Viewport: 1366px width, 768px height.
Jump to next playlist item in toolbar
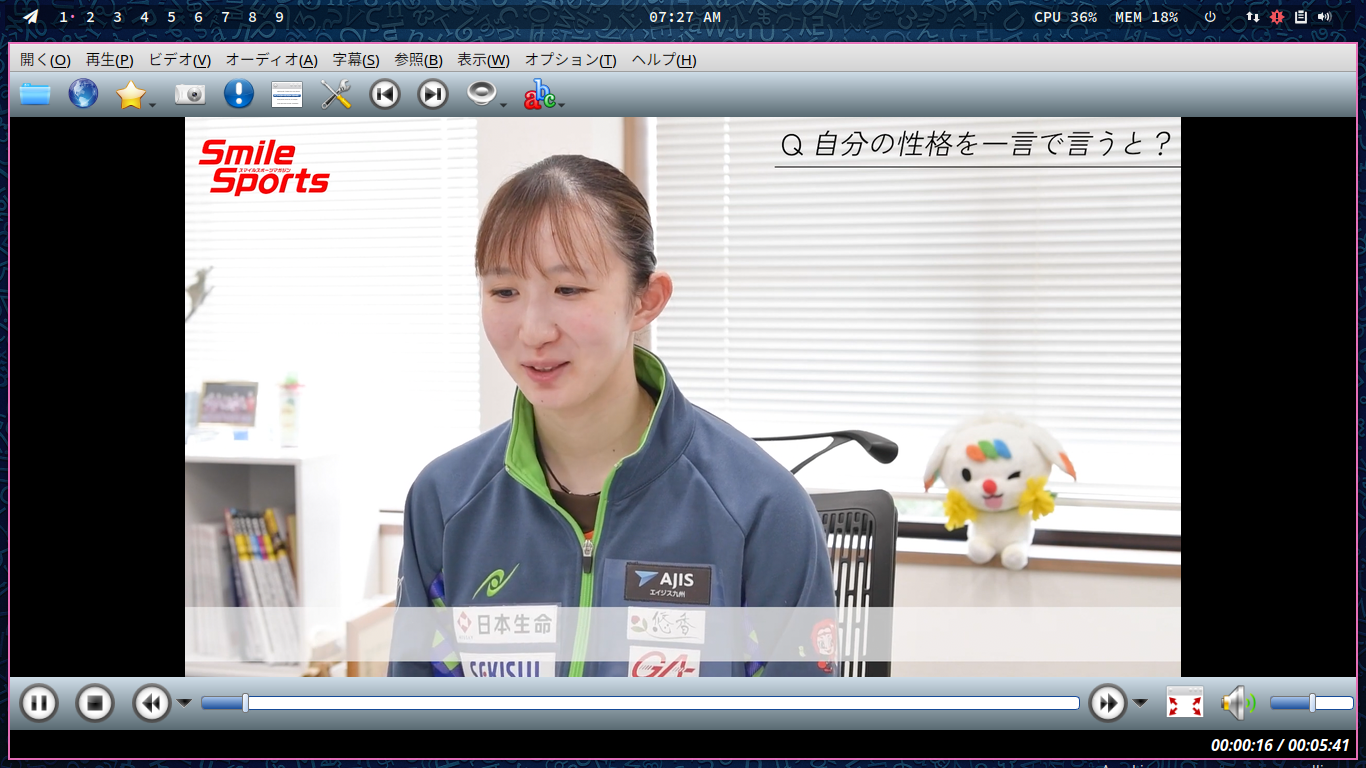[433, 94]
